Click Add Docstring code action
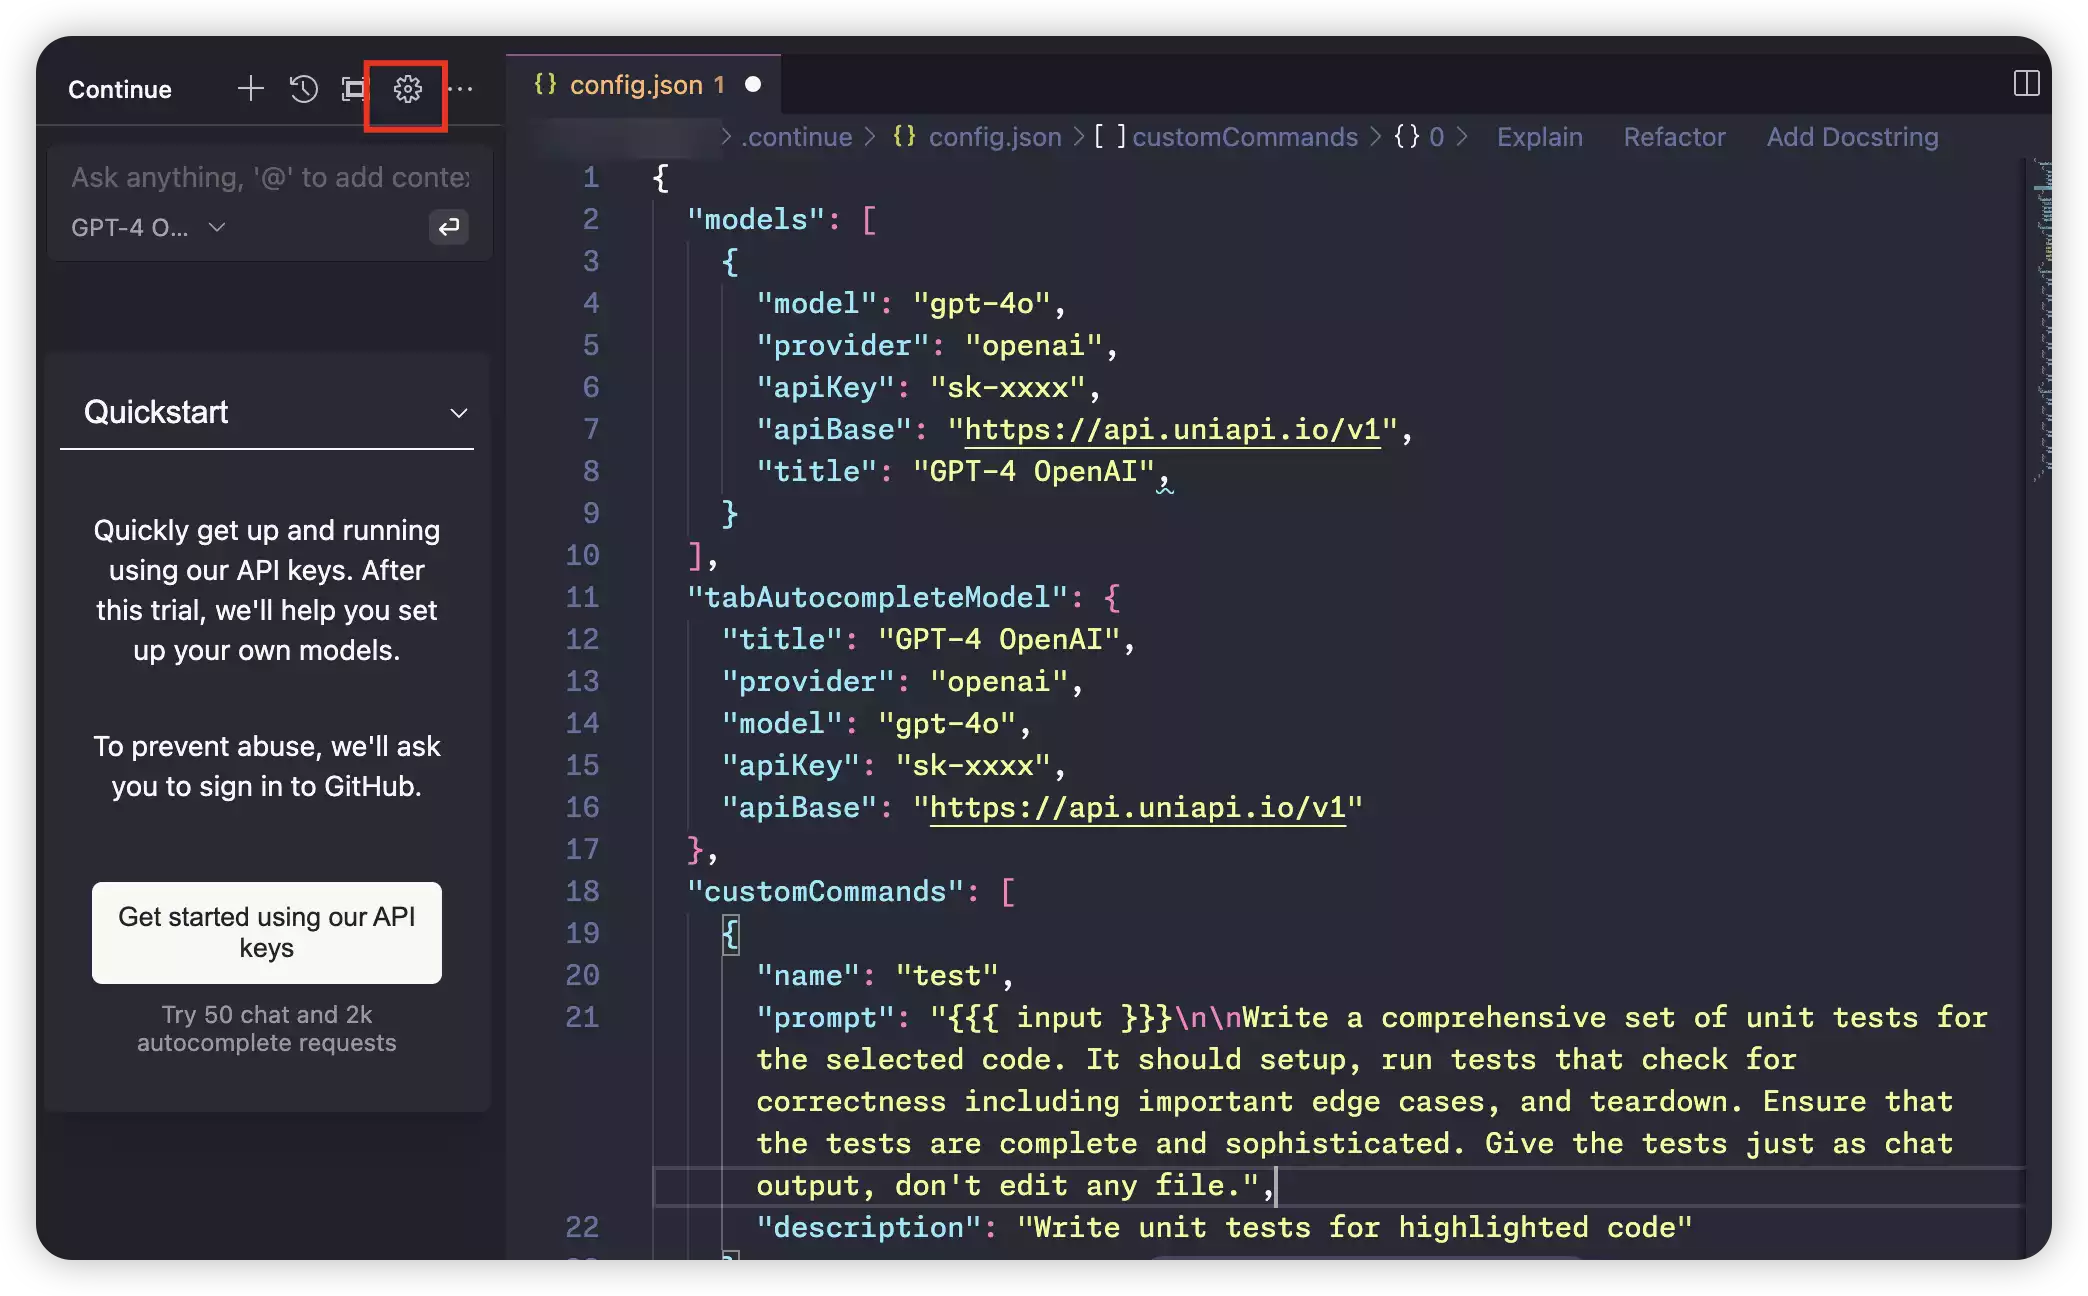 pos(1852,137)
